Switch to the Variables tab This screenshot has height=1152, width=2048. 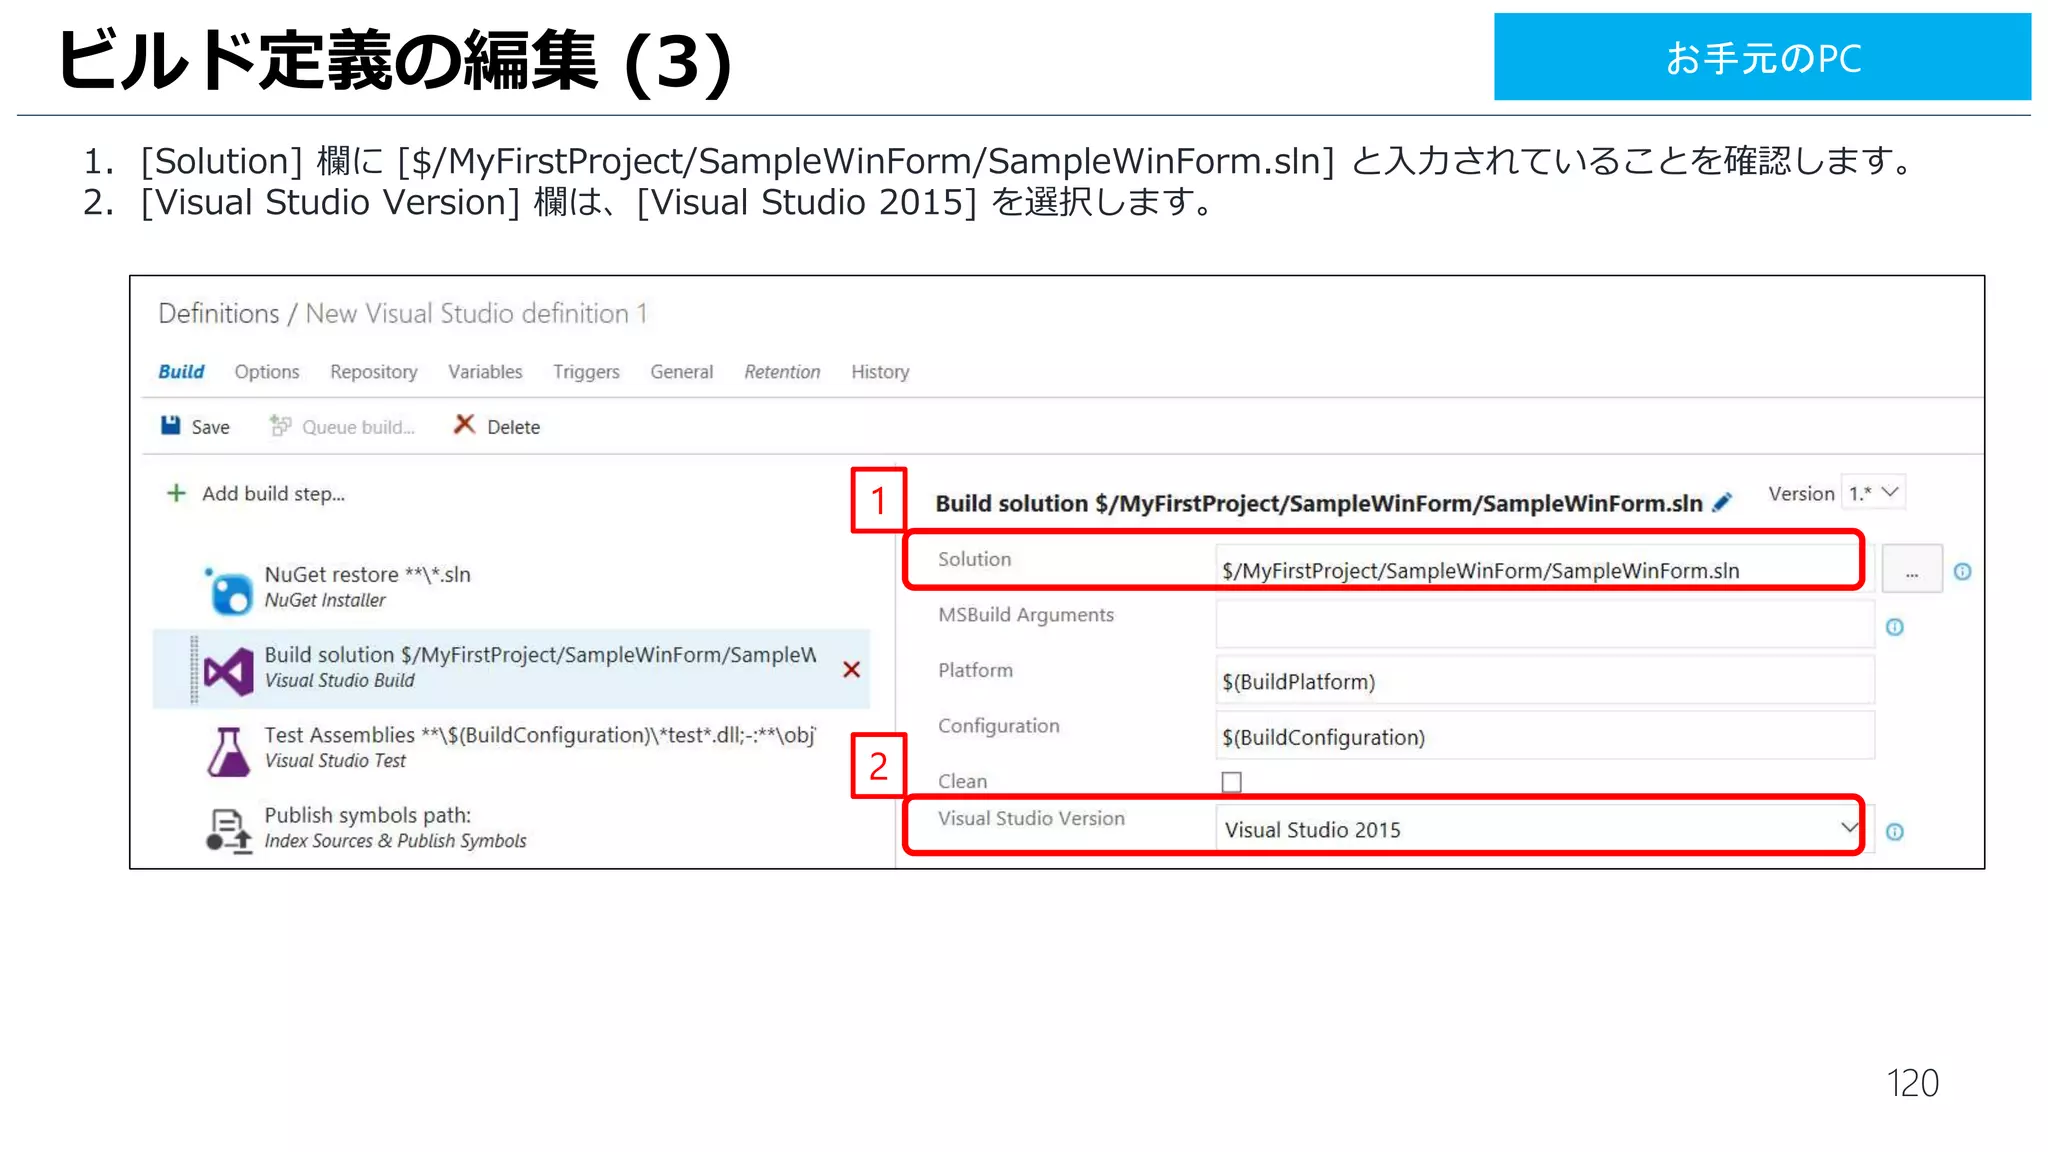pyautogui.click(x=485, y=372)
